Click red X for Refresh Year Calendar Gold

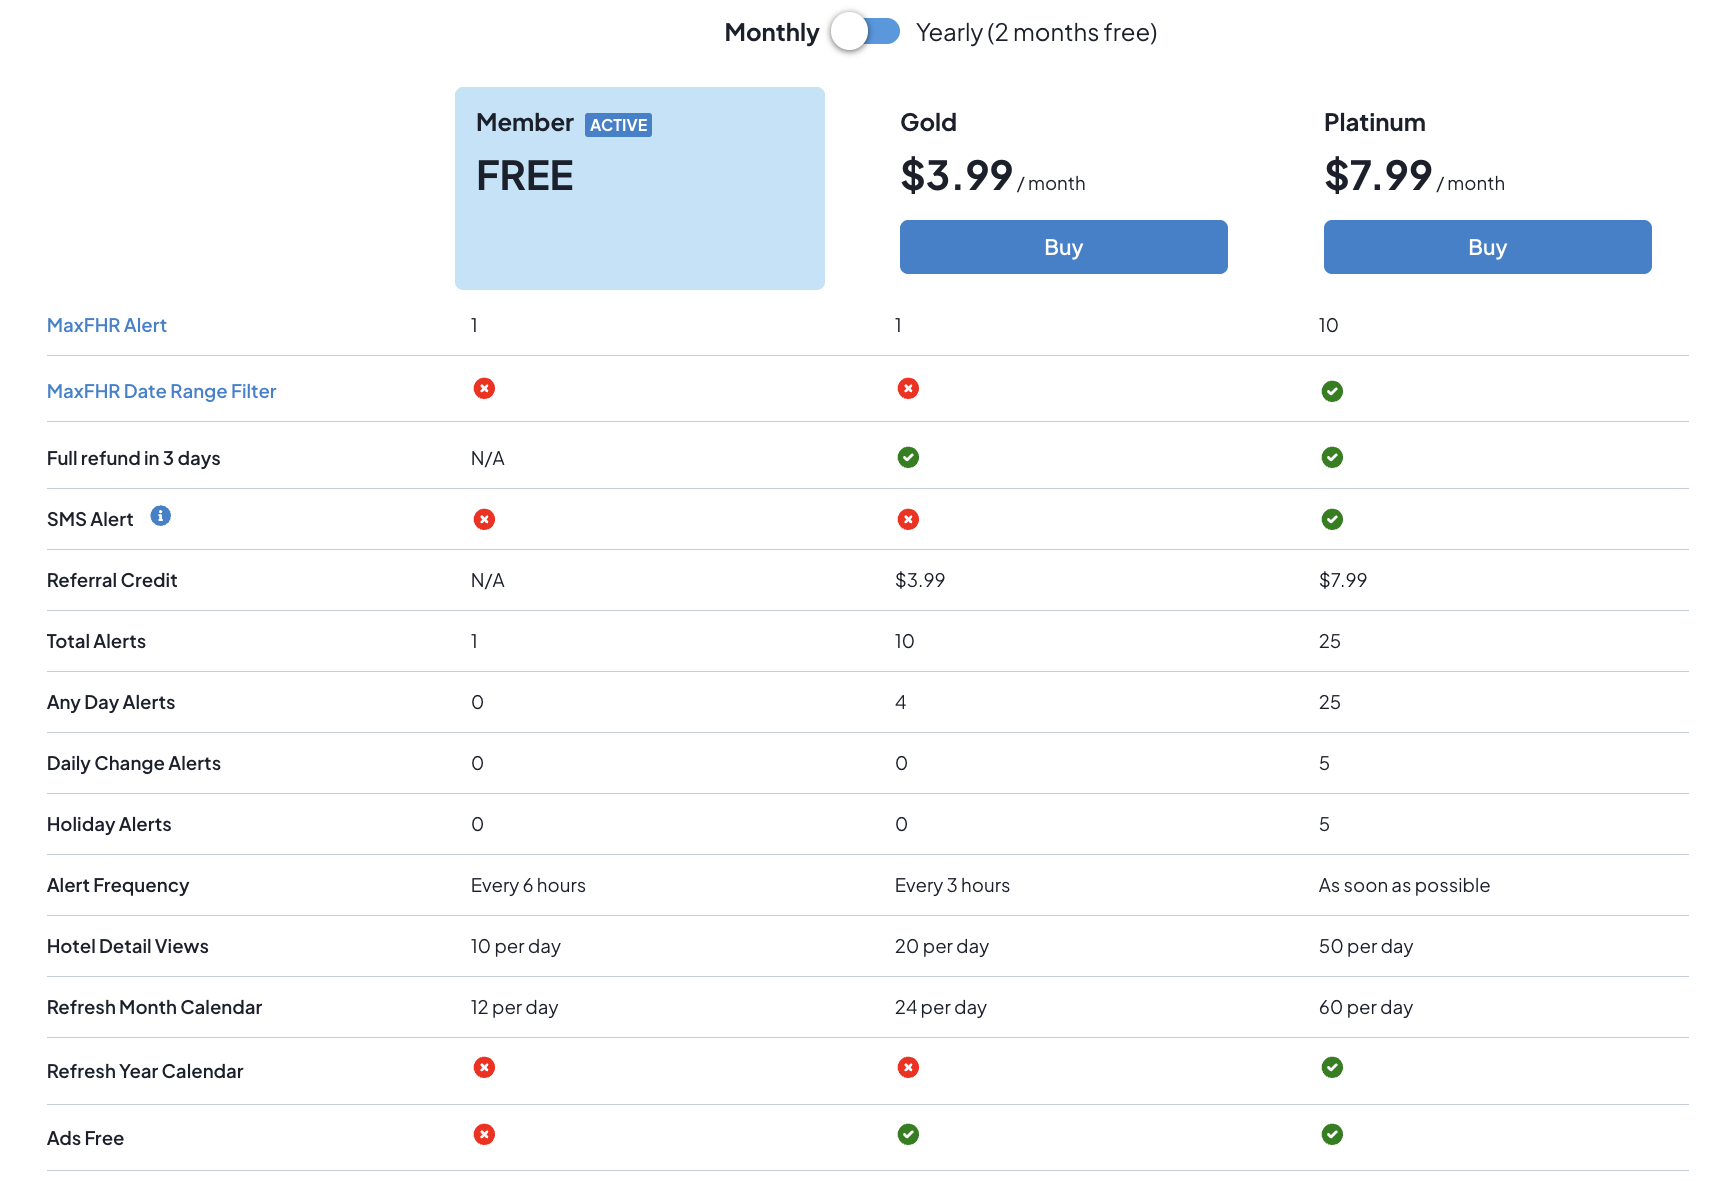(x=908, y=1067)
